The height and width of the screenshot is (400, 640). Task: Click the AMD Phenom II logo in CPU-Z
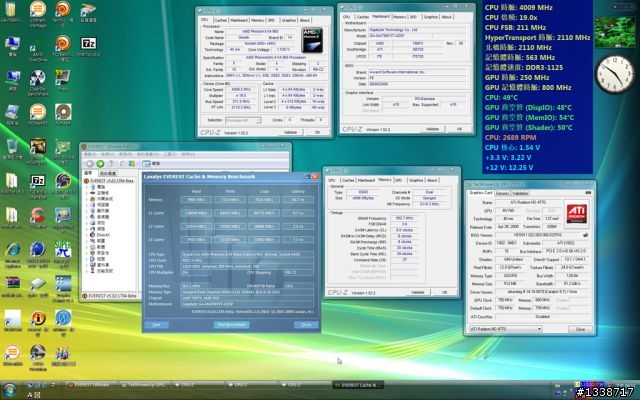(312, 40)
